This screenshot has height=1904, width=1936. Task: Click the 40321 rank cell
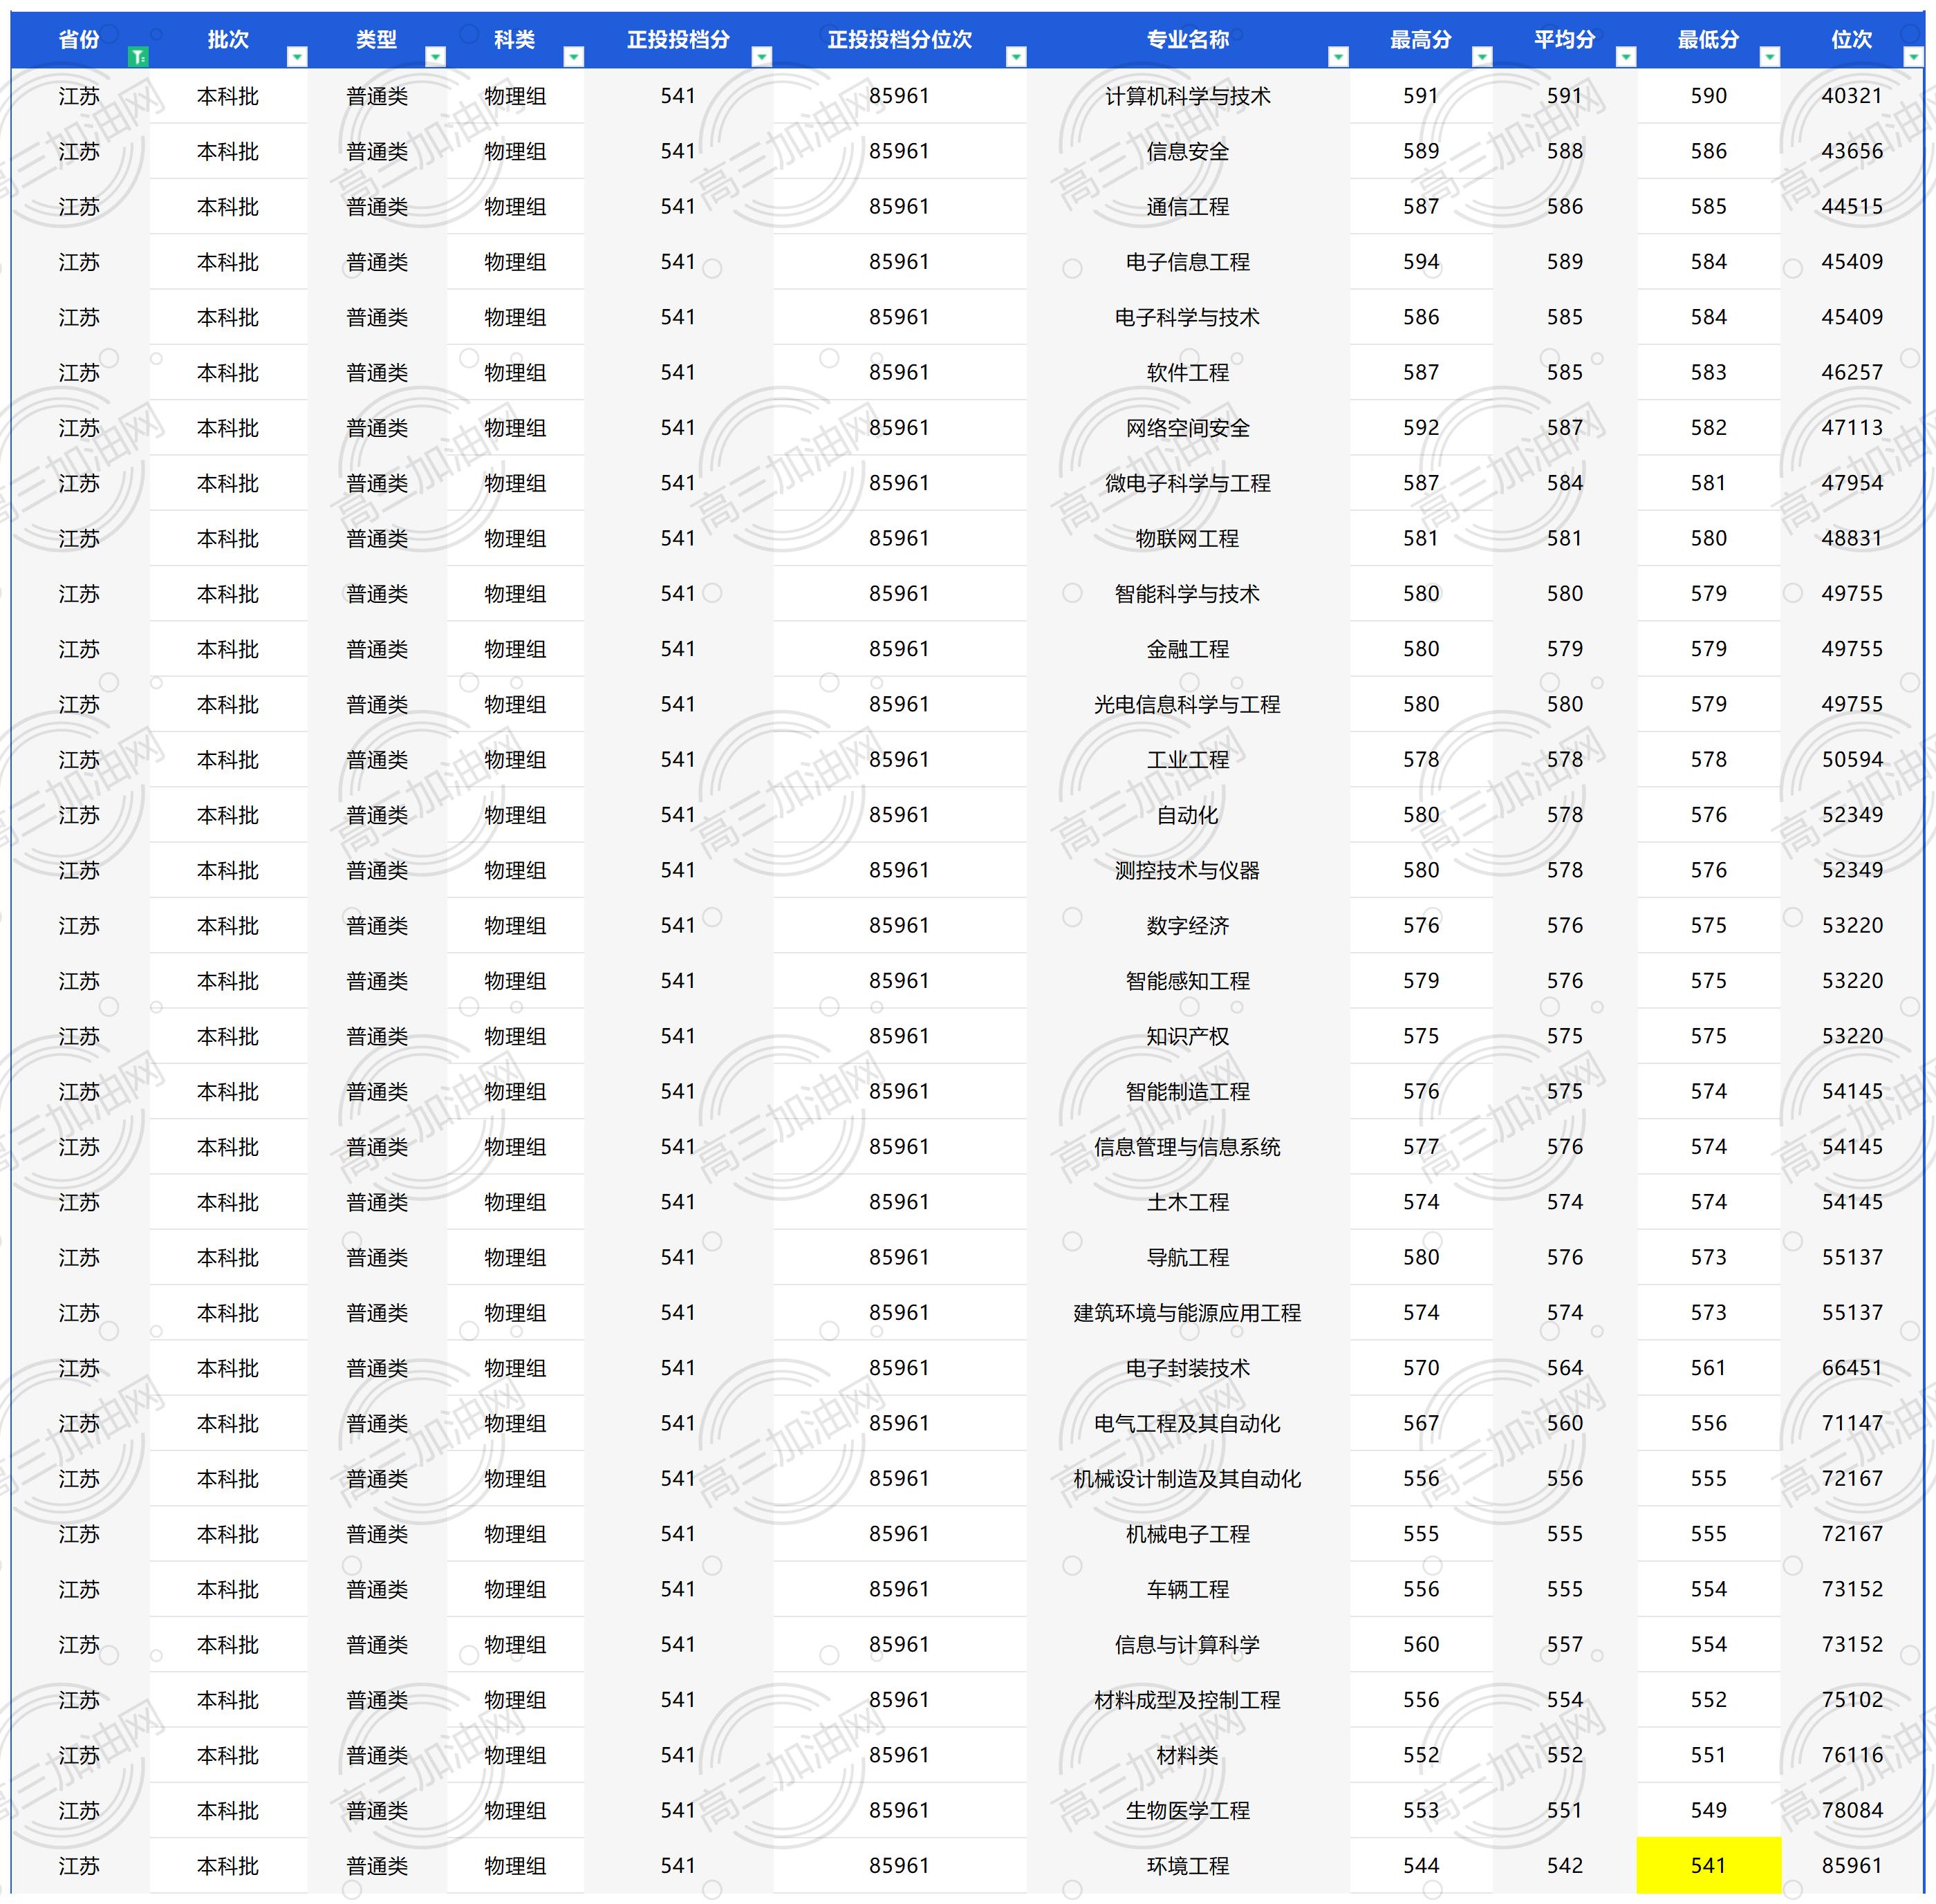1852,96
